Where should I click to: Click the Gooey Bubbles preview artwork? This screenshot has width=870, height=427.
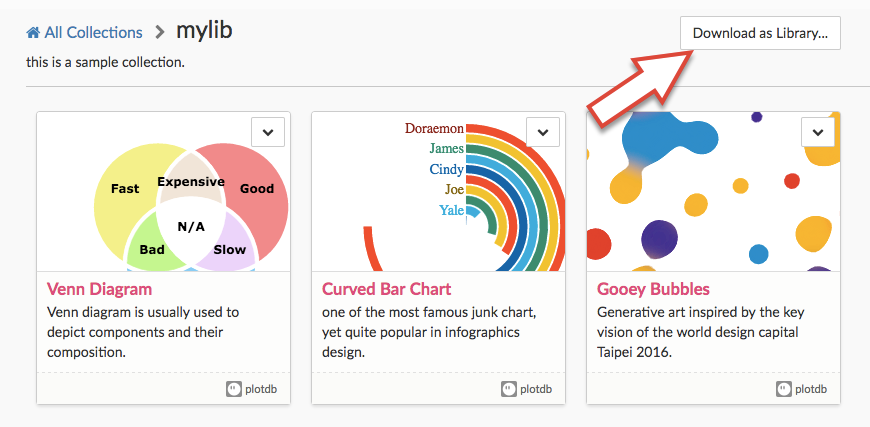pos(714,191)
